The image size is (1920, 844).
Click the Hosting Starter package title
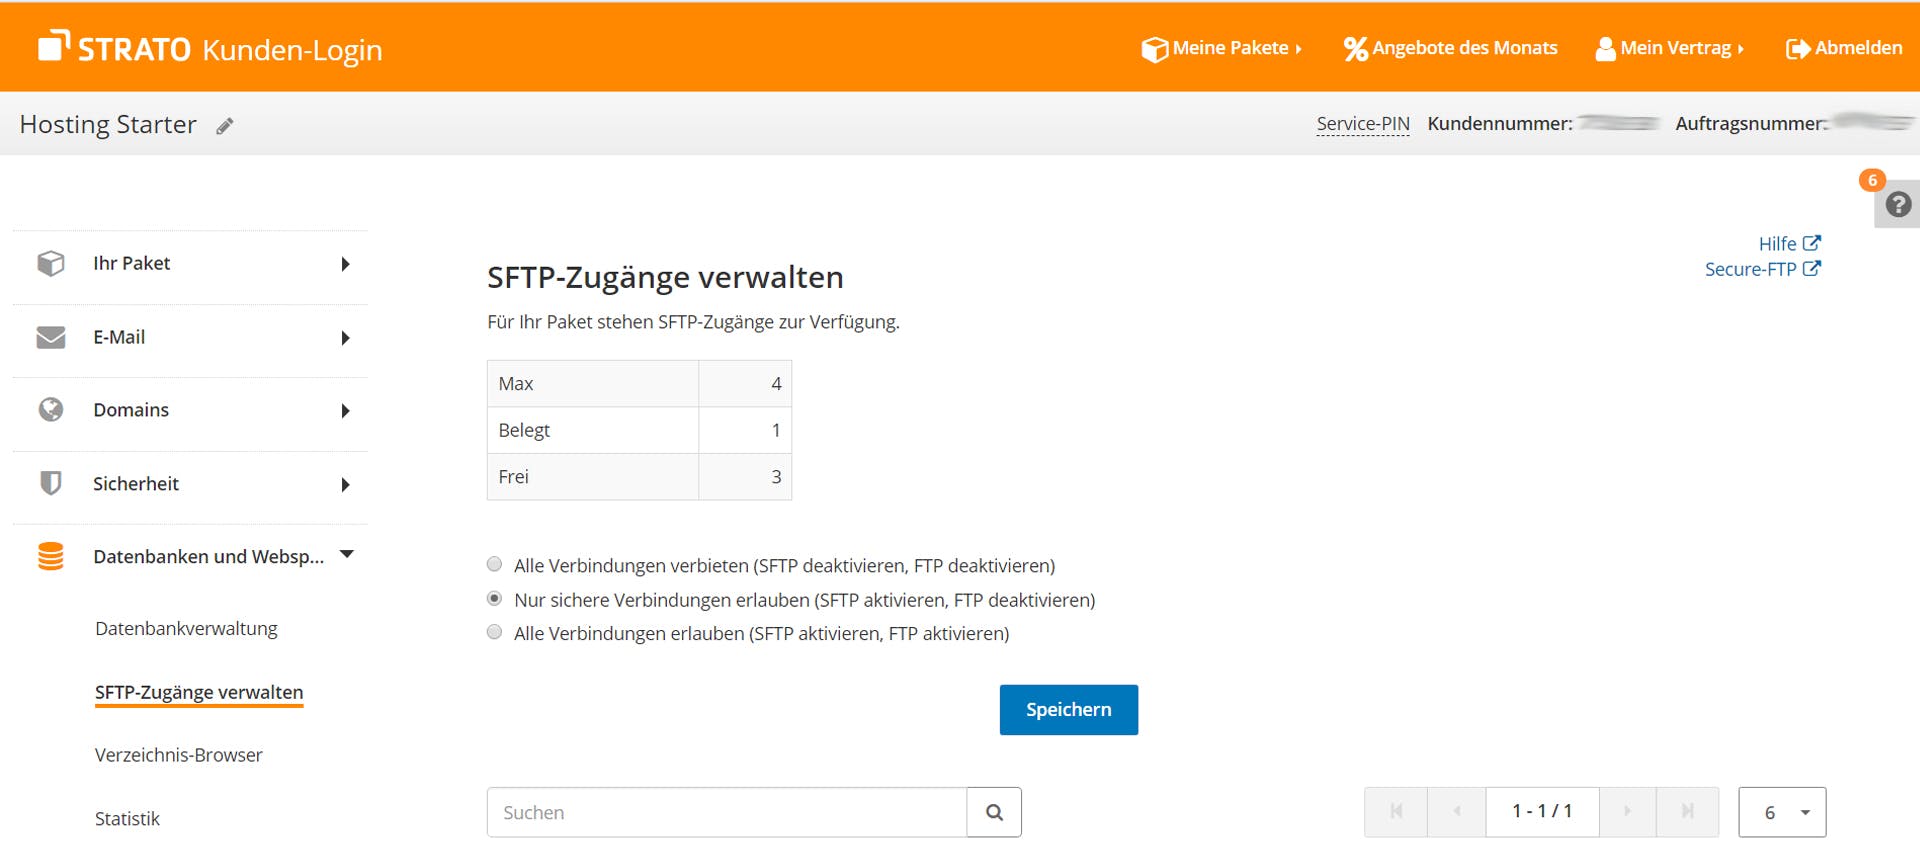(108, 124)
